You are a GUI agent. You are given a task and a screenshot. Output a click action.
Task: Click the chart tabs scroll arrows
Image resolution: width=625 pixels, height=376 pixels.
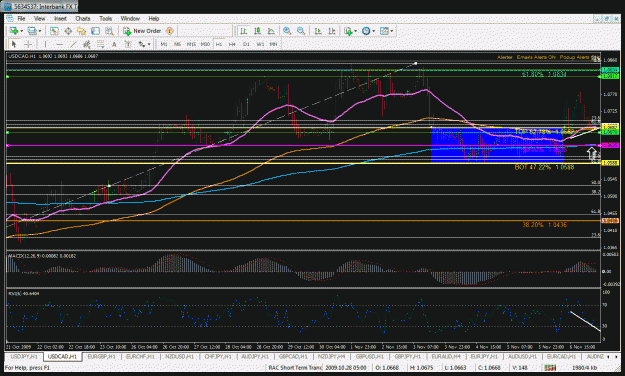pos(613,356)
